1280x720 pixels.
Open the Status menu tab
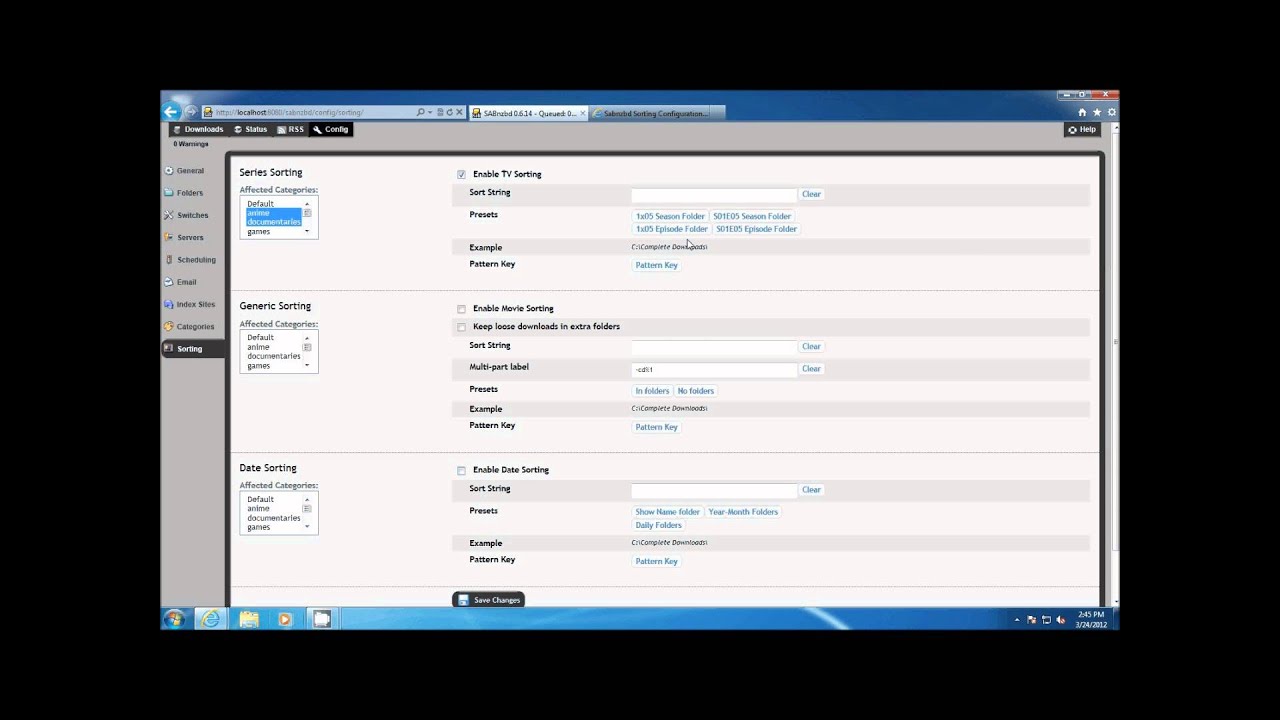250,129
